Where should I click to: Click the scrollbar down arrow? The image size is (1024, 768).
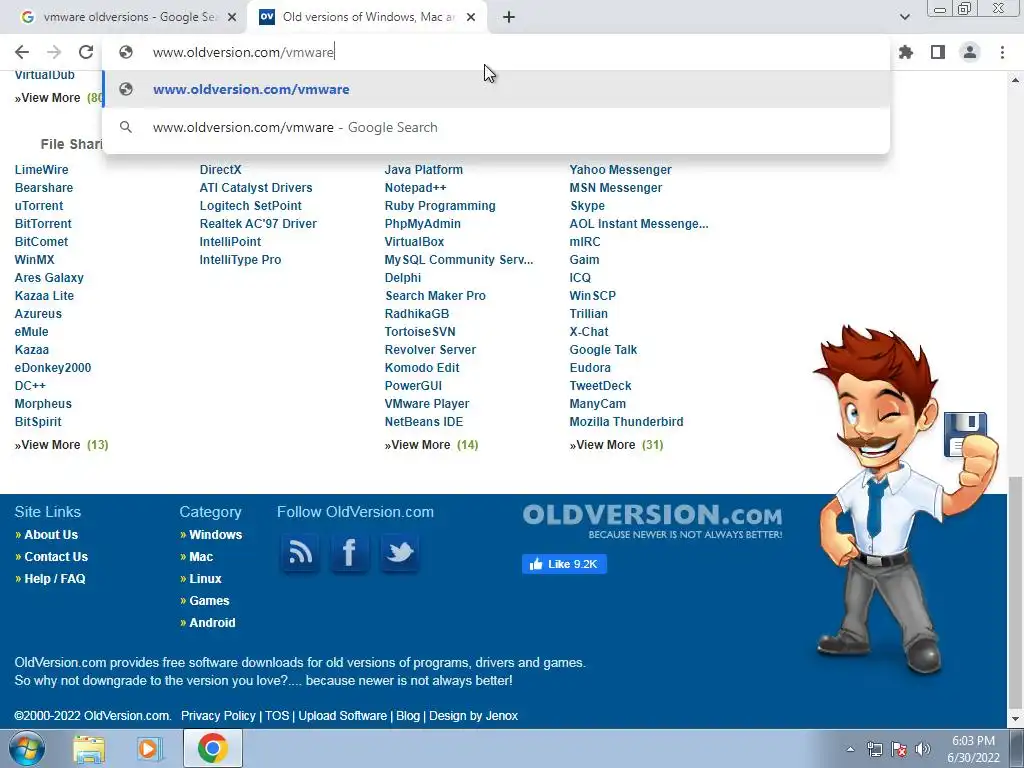[1015, 720]
